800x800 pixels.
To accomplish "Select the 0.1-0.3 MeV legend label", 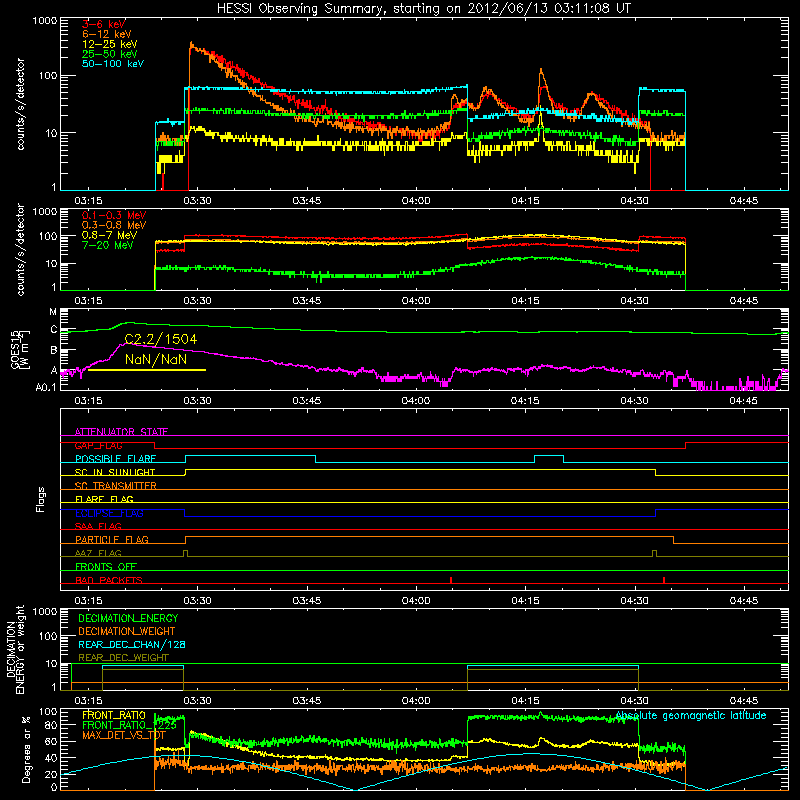I will tap(113, 215).
